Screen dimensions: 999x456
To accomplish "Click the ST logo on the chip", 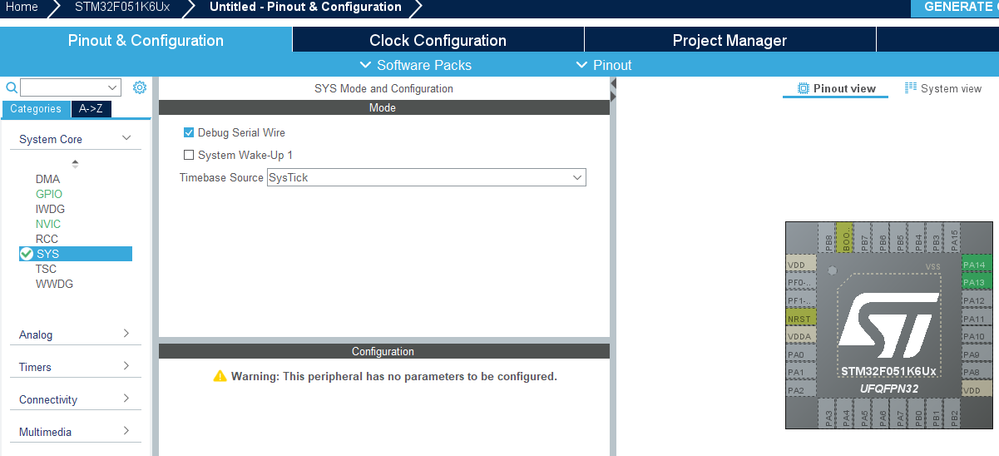I will point(888,327).
